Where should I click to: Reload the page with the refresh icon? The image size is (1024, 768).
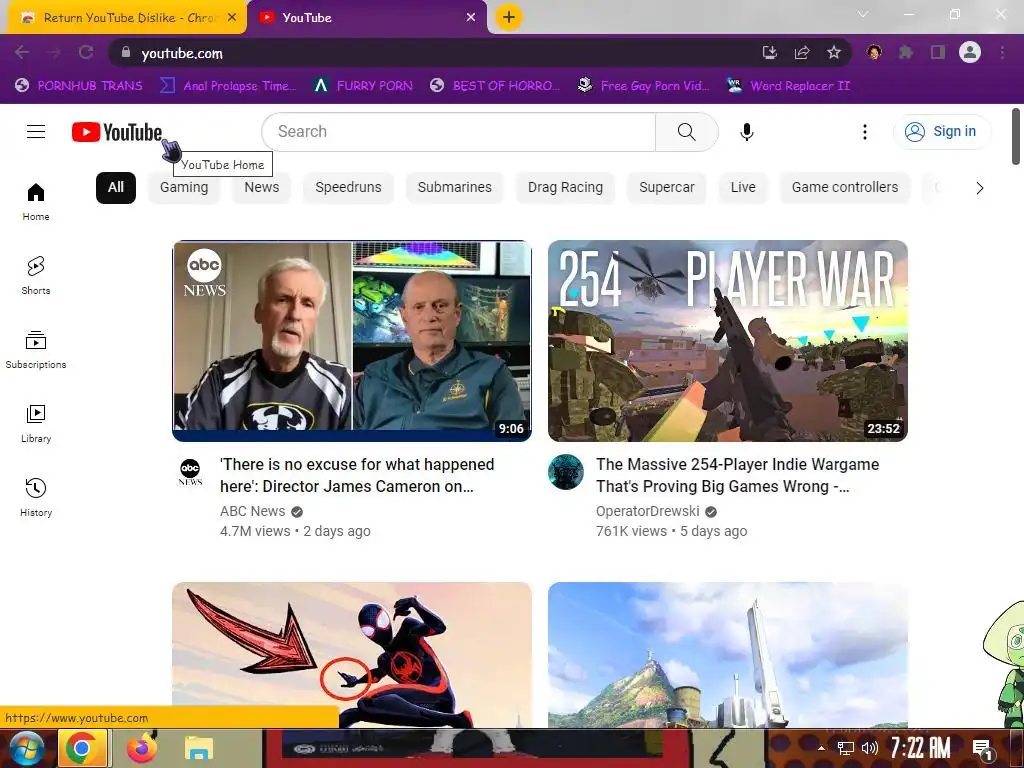(x=86, y=52)
